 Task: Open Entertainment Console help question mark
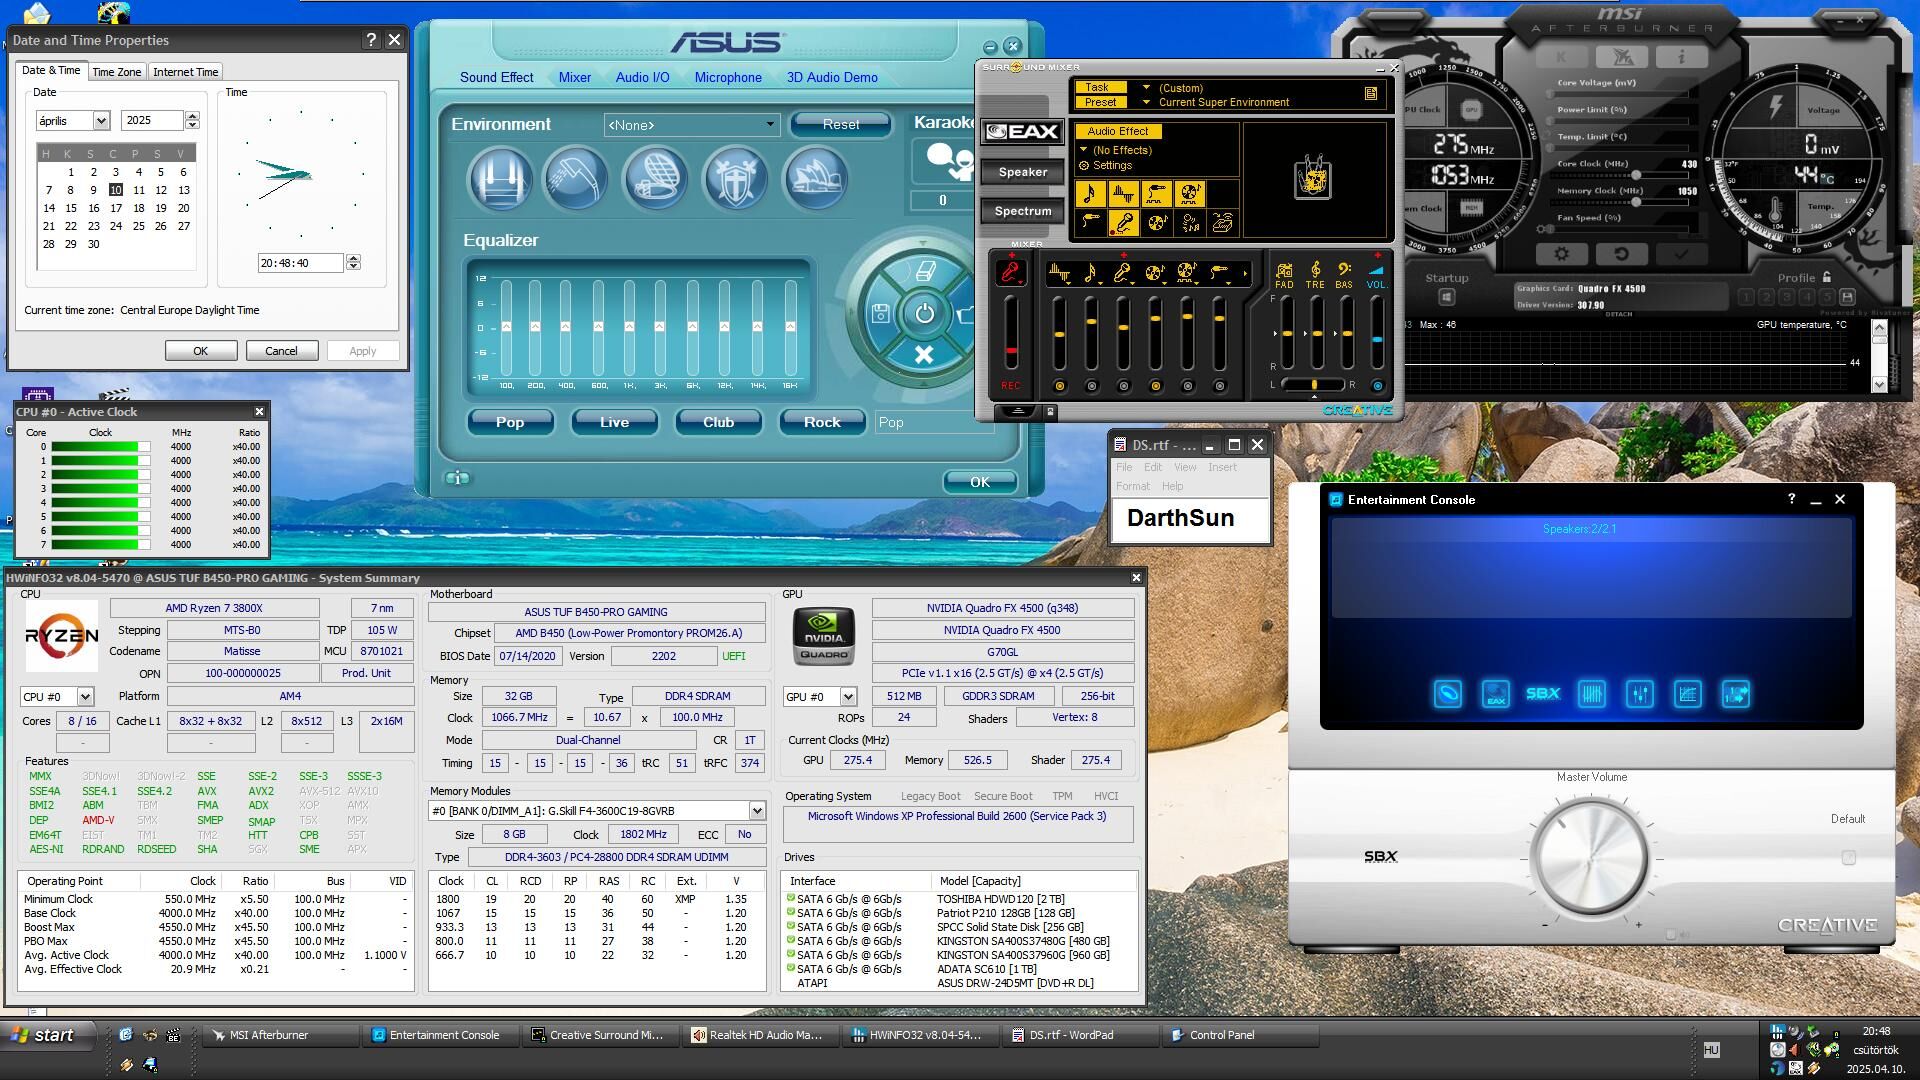click(1791, 499)
